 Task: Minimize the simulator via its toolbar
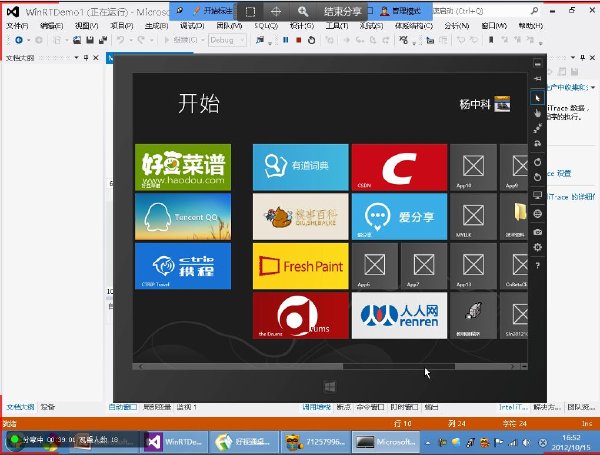point(538,64)
